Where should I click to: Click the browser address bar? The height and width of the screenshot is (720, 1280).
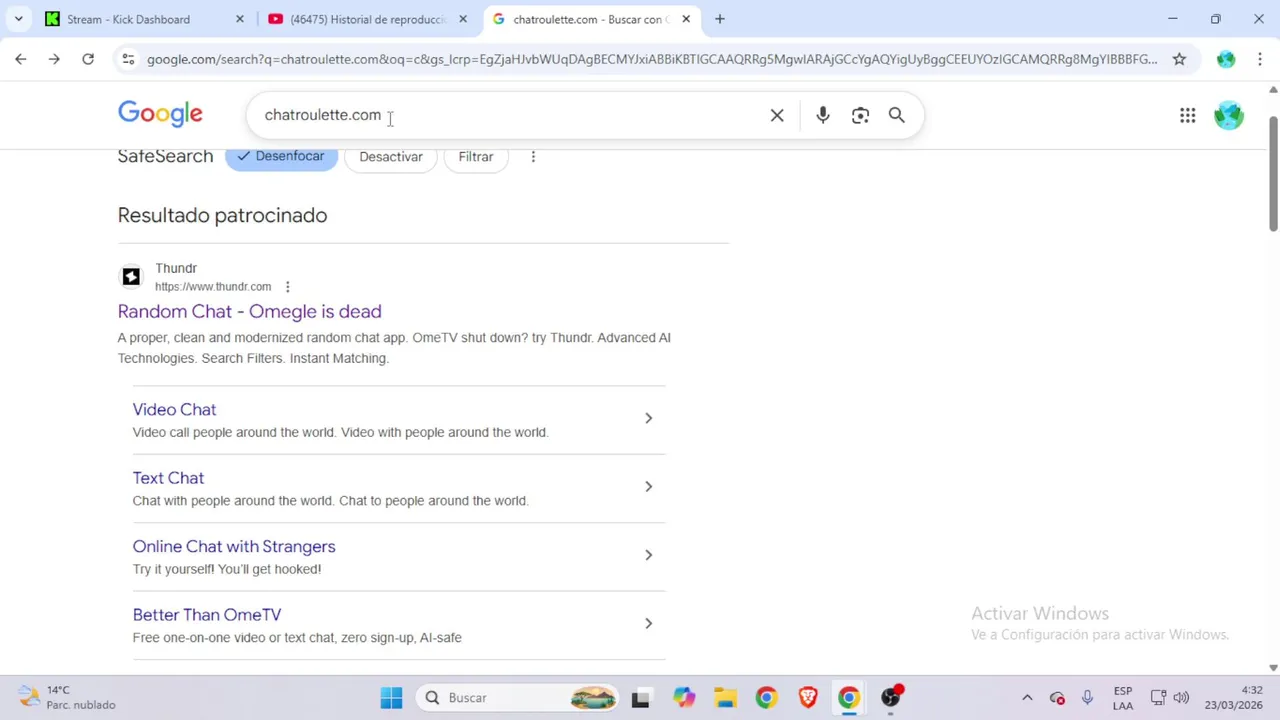point(652,59)
